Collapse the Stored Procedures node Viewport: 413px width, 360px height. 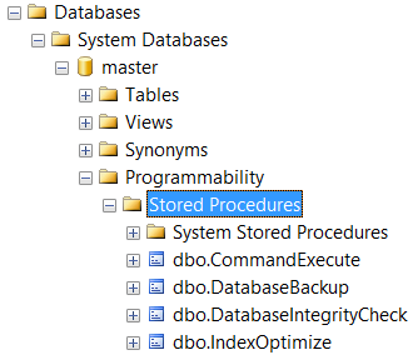tap(109, 205)
